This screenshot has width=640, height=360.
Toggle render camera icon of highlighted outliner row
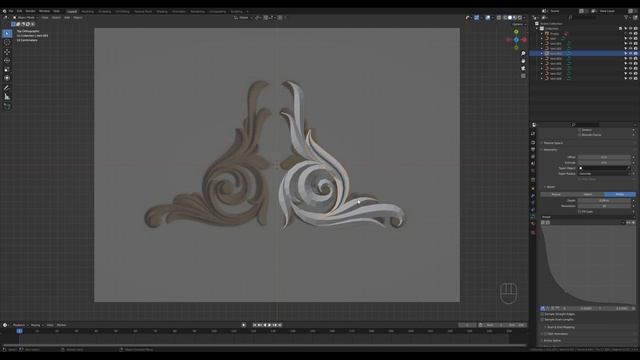(636, 53)
